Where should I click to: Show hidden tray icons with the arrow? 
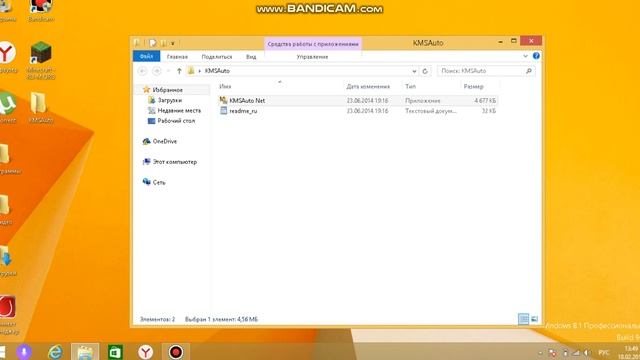[540, 353]
